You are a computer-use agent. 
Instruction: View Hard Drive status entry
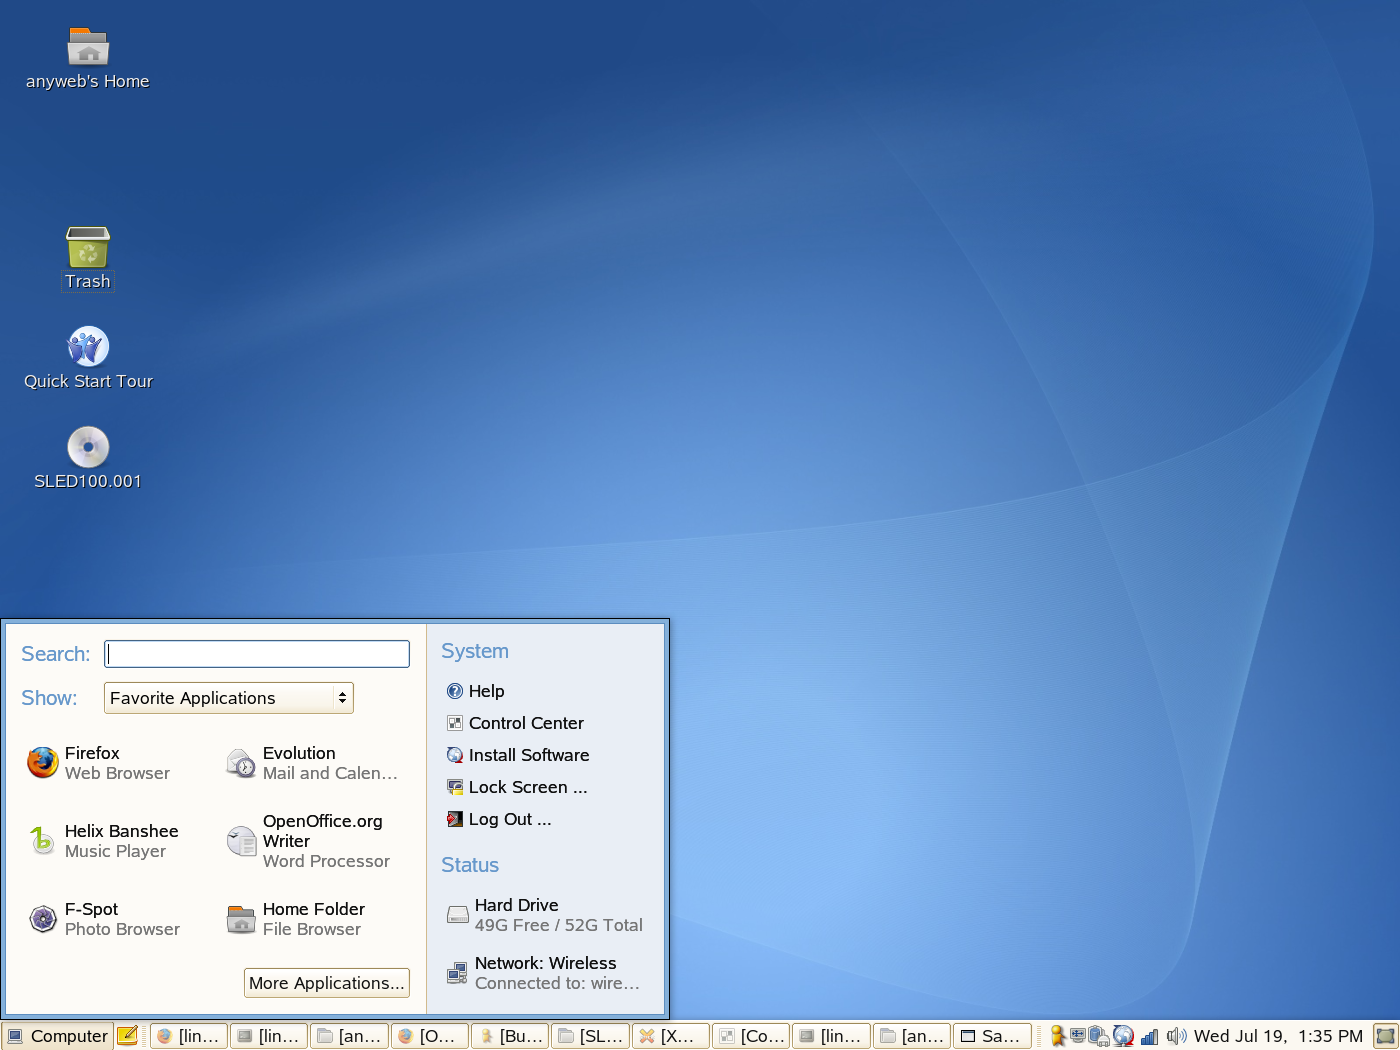tap(545, 915)
